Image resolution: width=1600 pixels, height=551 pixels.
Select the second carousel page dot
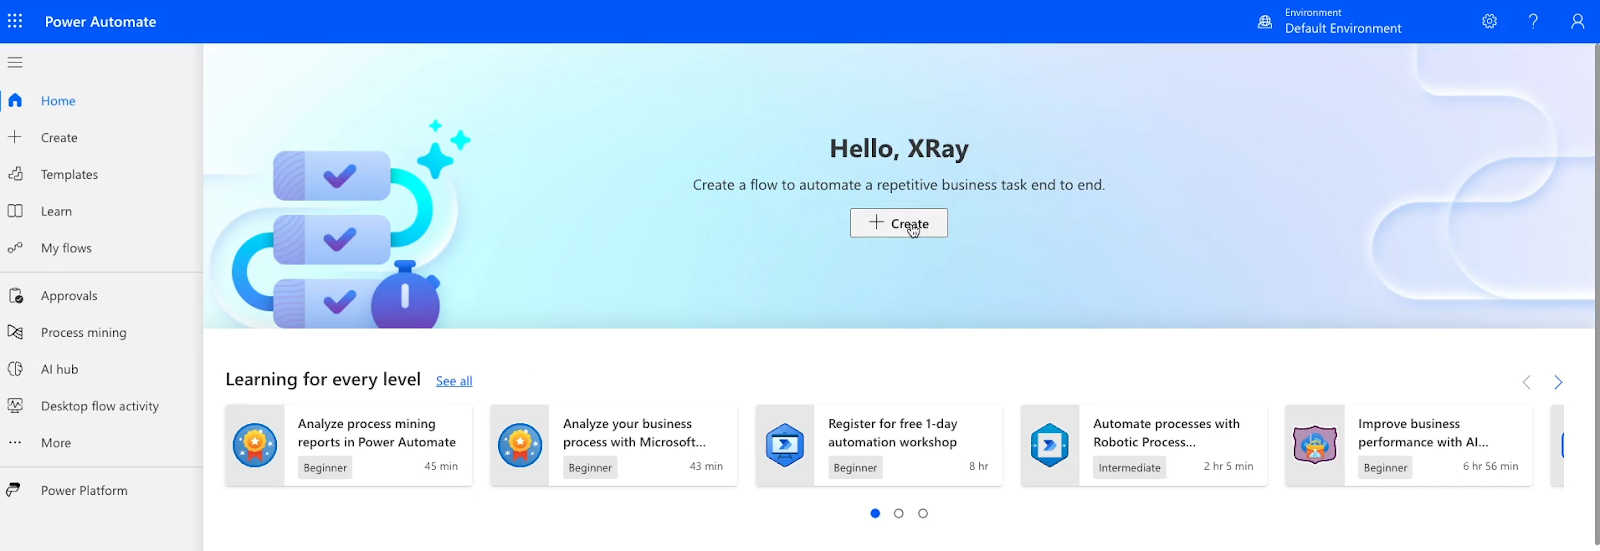pos(899,513)
